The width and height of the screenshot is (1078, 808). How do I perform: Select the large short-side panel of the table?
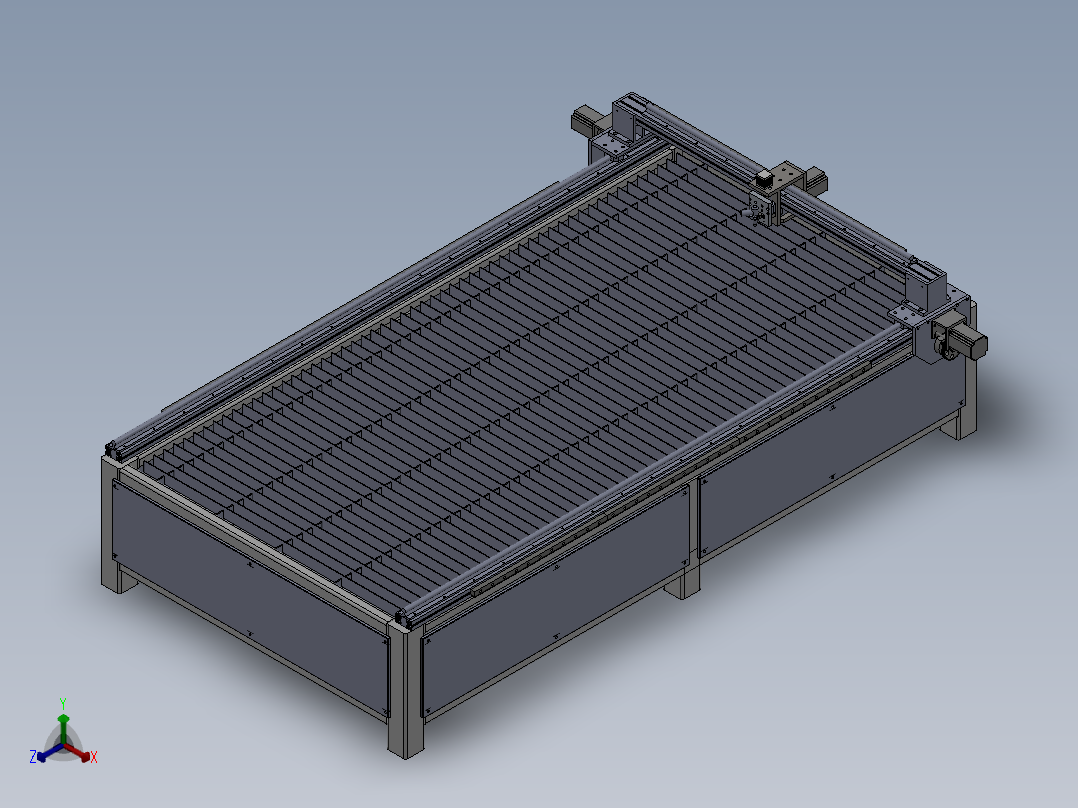coord(249,597)
